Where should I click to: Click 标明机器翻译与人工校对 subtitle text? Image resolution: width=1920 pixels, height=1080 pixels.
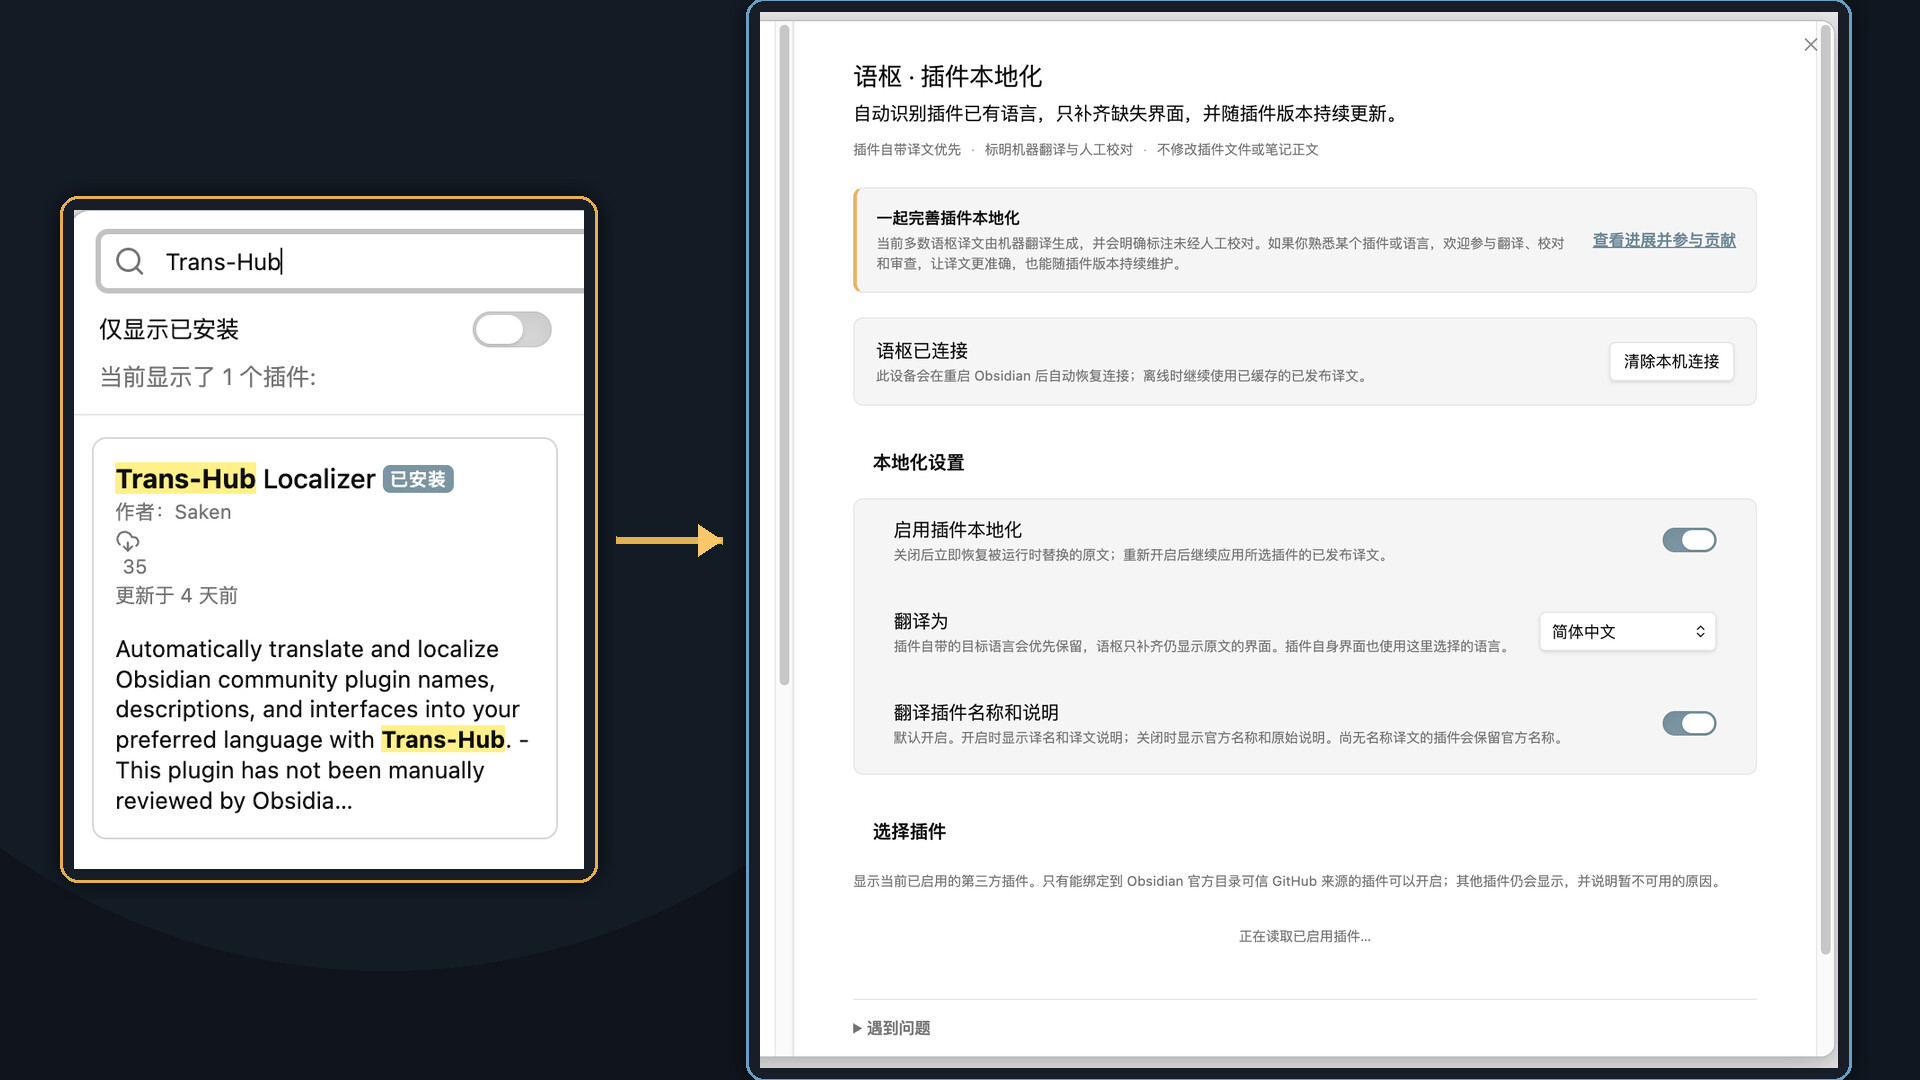1058,150
